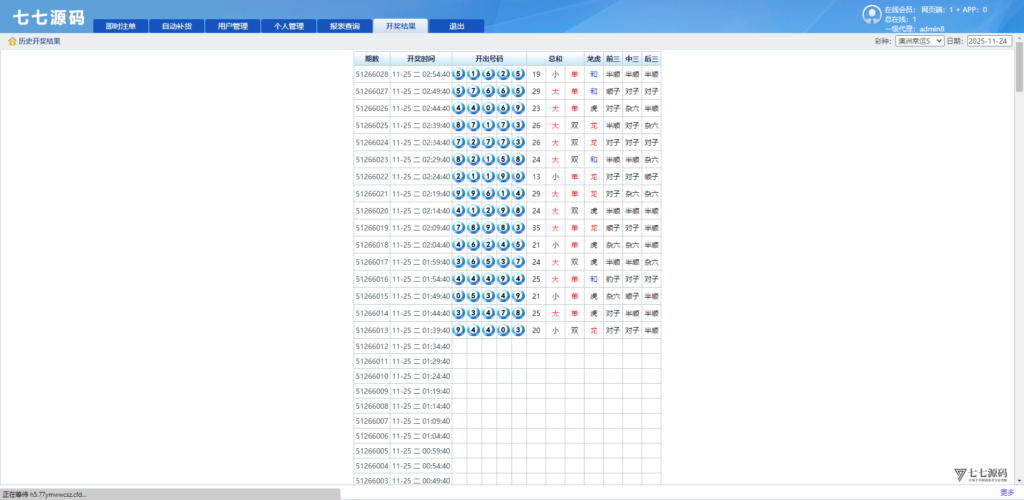
Task: Click the user avatar icon in header
Action: pos(870,13)
